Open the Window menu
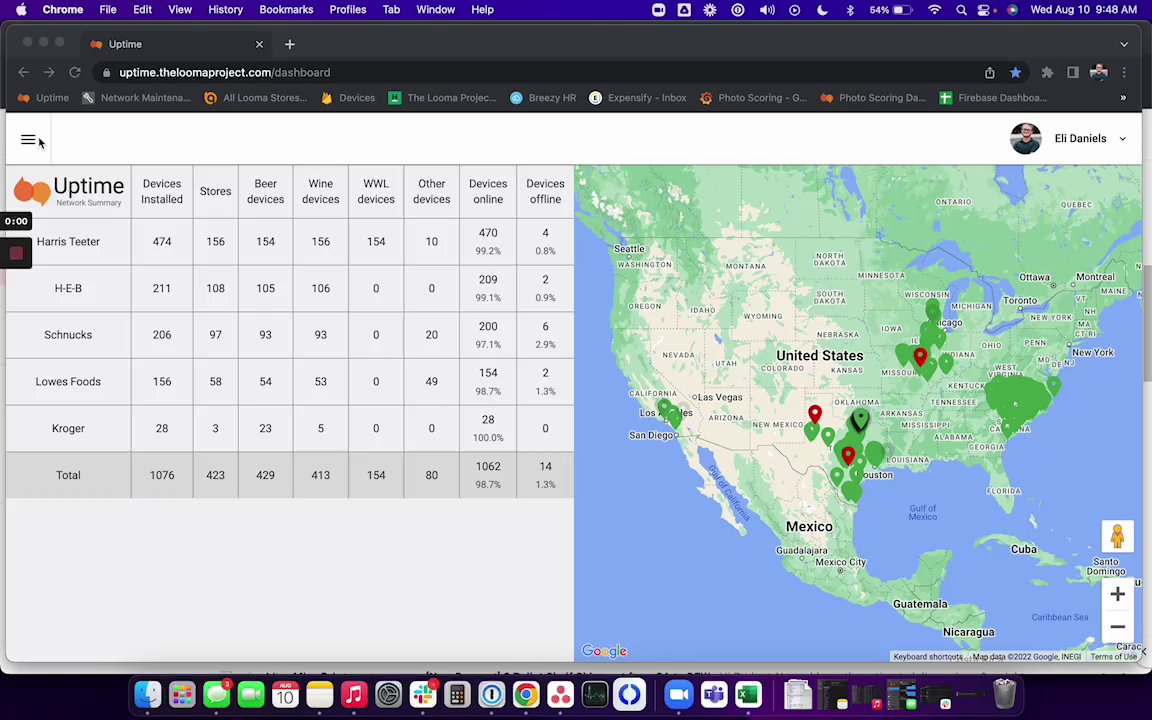Image resolution: width=1152 pixels, height=720 pixels. click(x=436, y=10)
